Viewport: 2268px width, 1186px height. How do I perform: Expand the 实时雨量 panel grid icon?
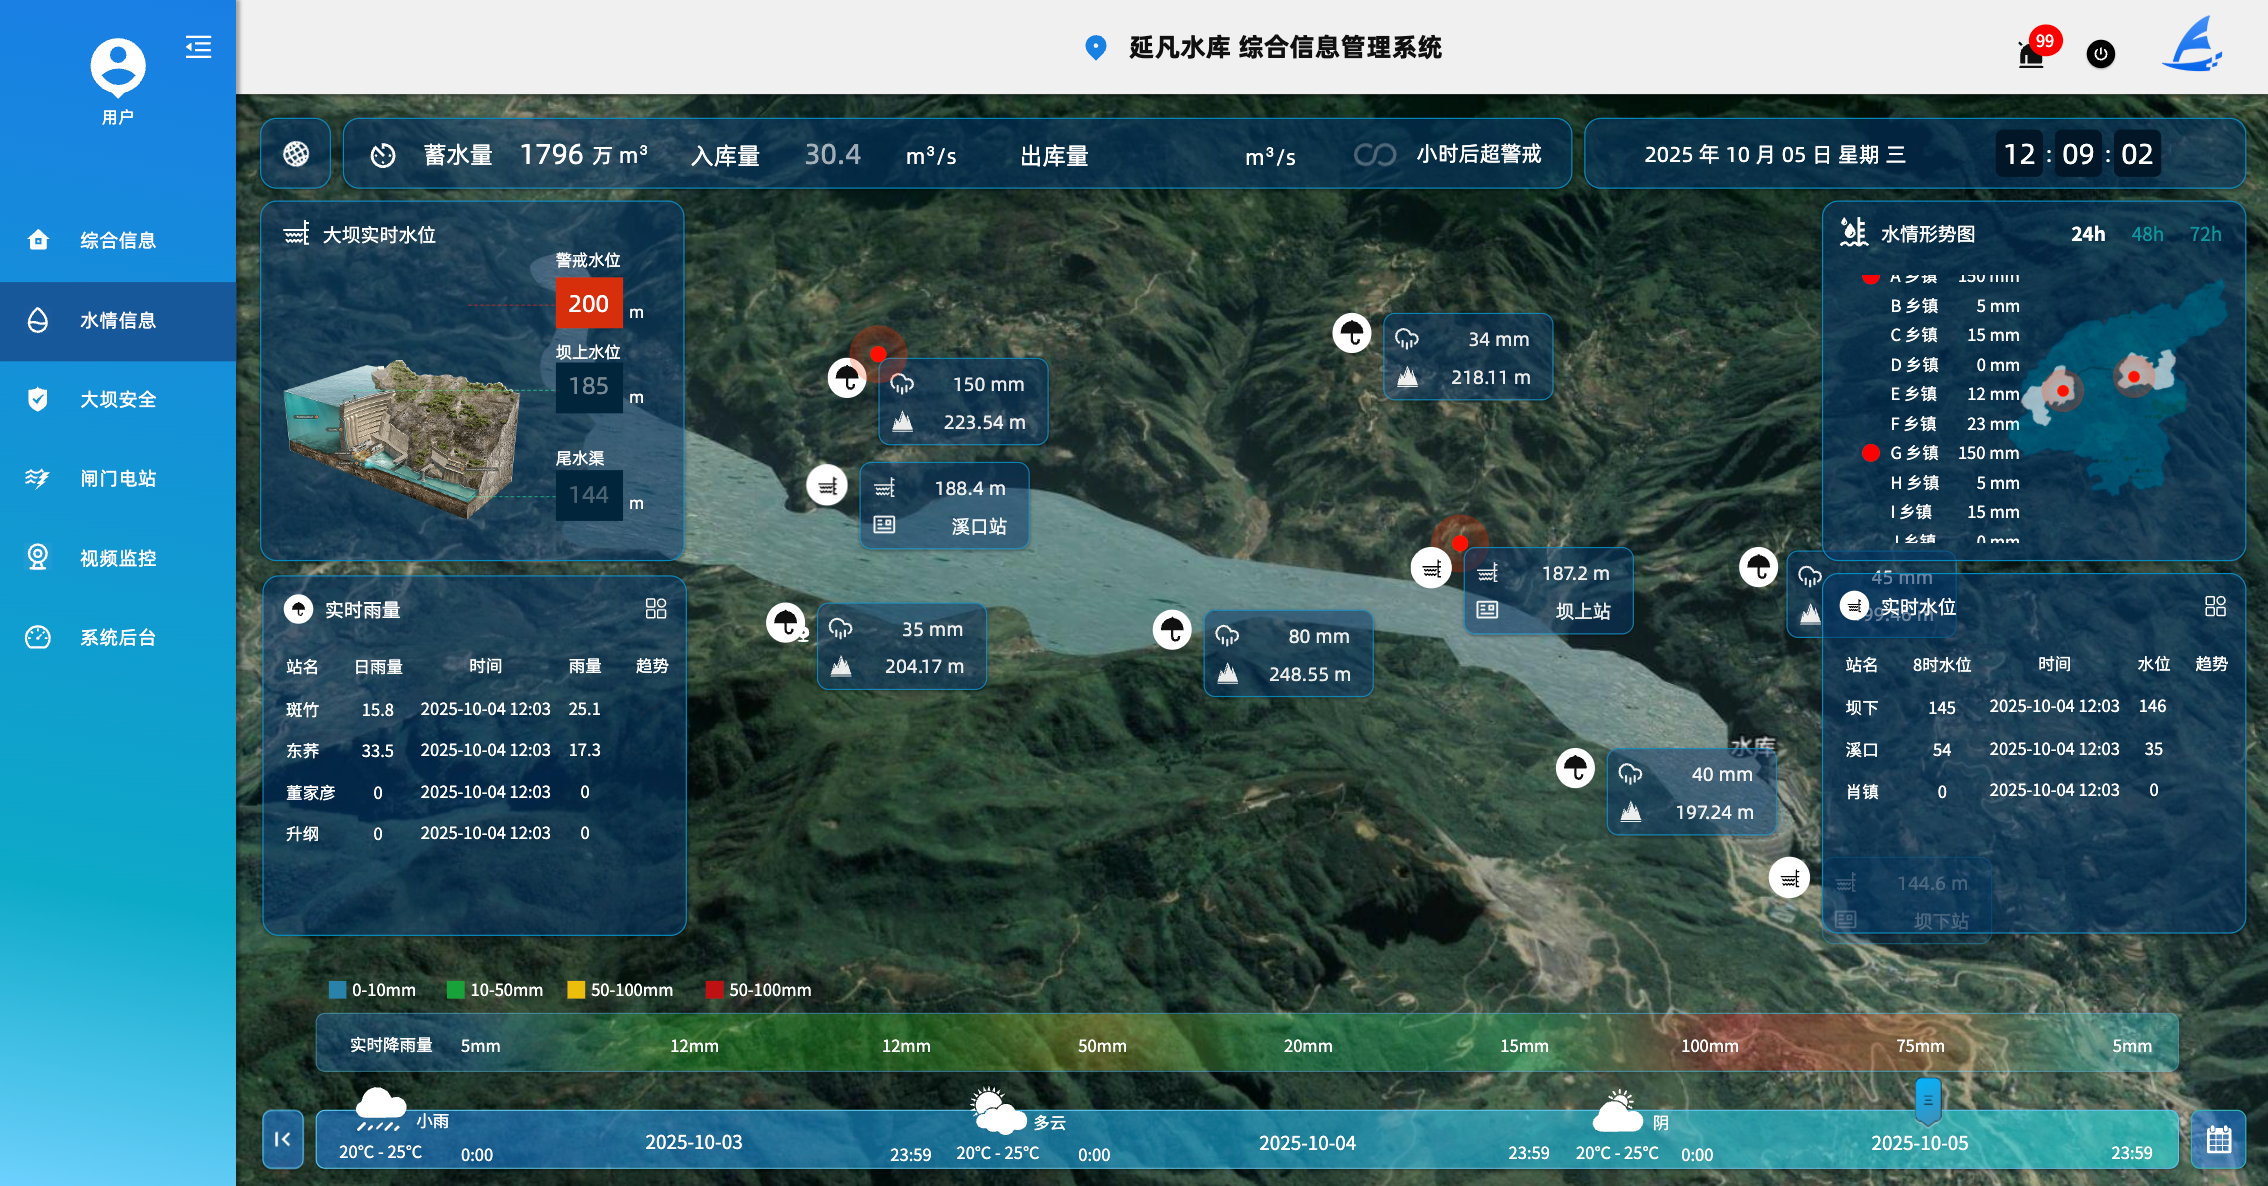(656, 609)
